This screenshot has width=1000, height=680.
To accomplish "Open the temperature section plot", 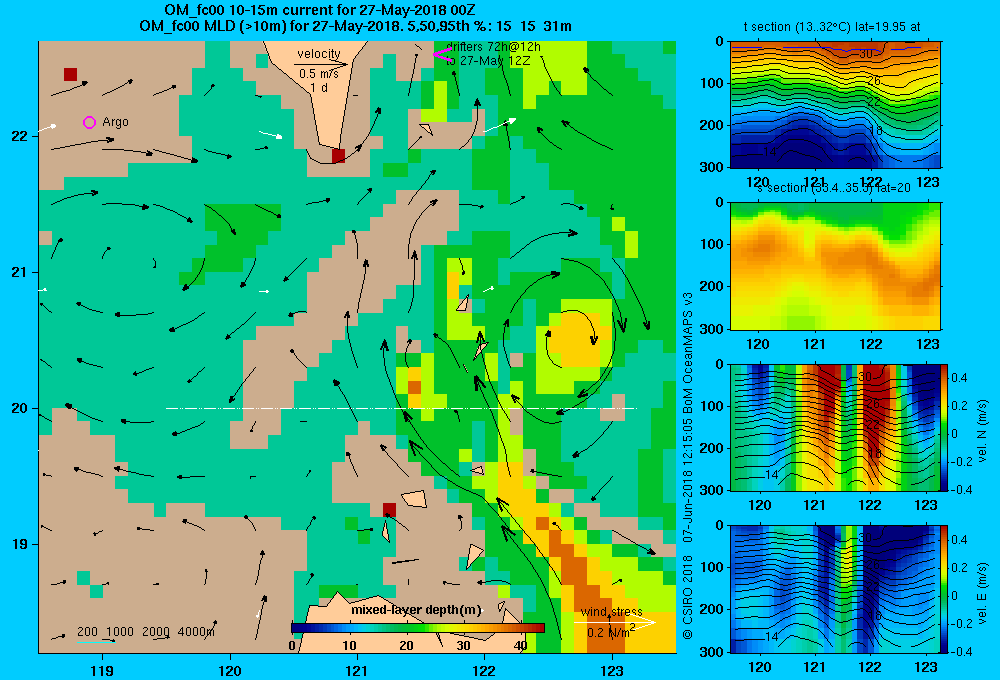I will (x=835, y=105).
